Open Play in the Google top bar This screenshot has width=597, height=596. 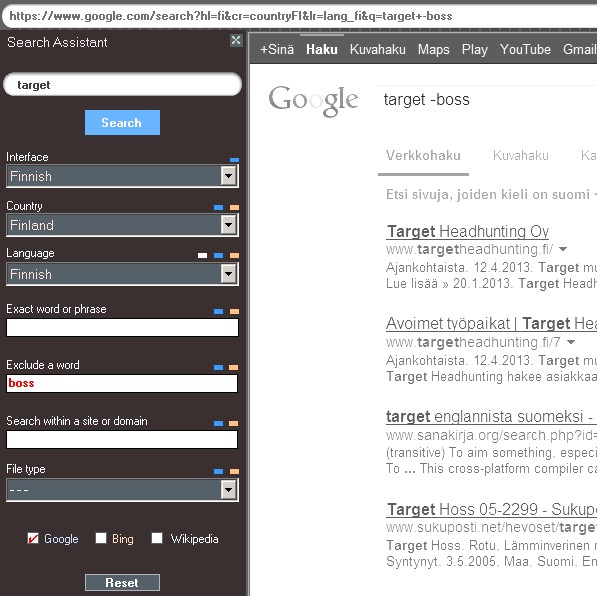[x=475, y=50]
